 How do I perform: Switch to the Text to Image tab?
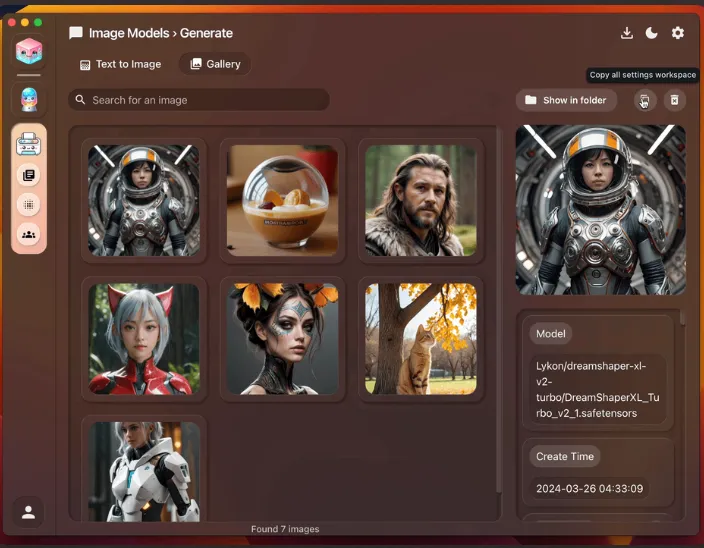(x=120, y=64)
